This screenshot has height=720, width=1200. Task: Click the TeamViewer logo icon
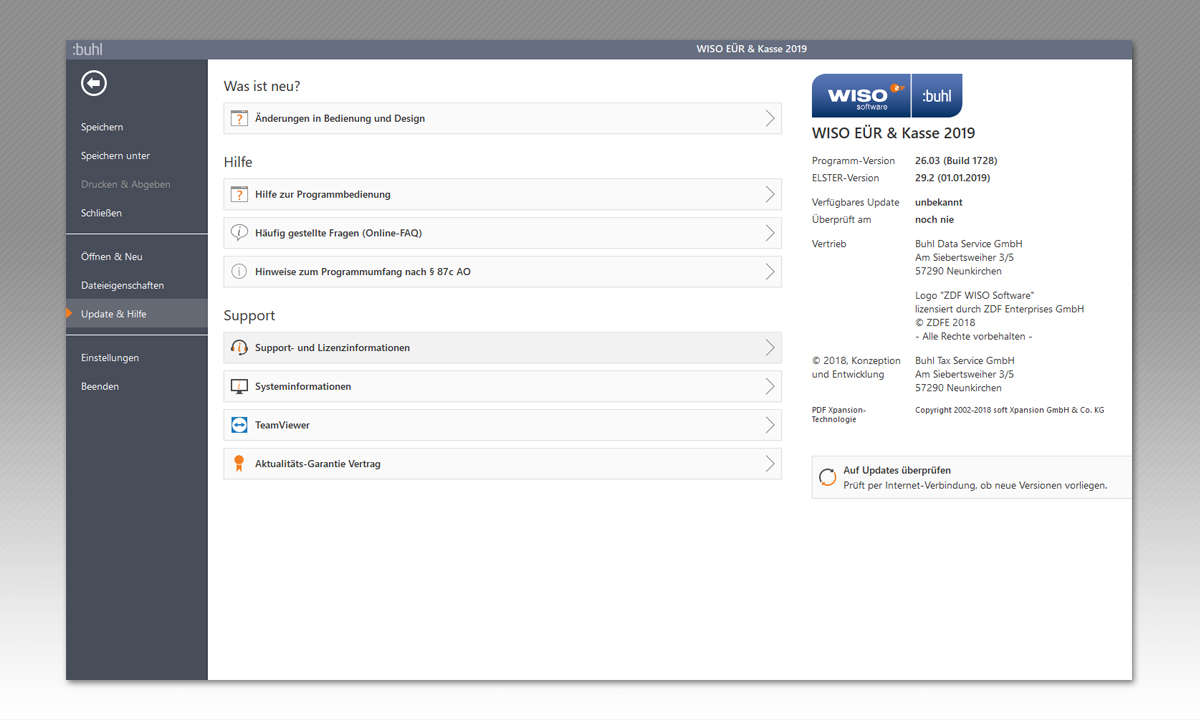coord(239,425)
